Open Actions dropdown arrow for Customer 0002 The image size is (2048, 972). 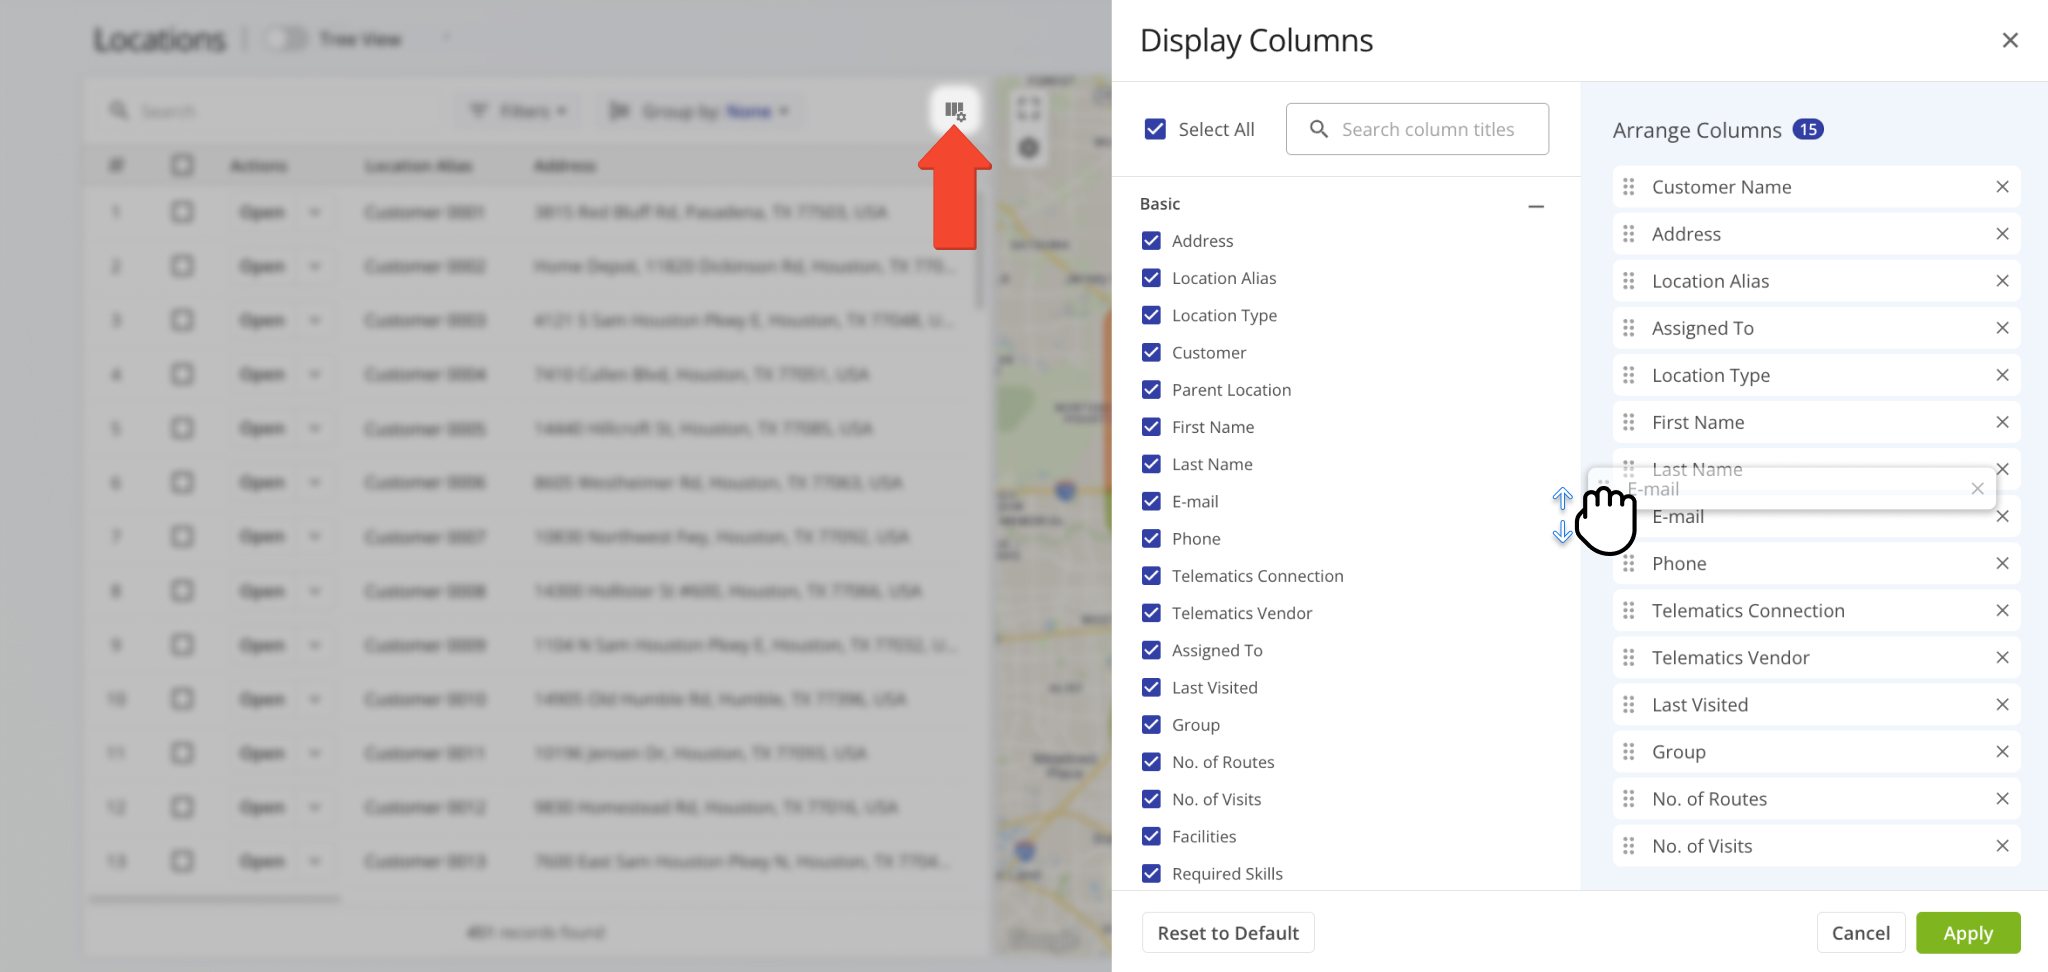pyautogui.click(x=315, y=266)
